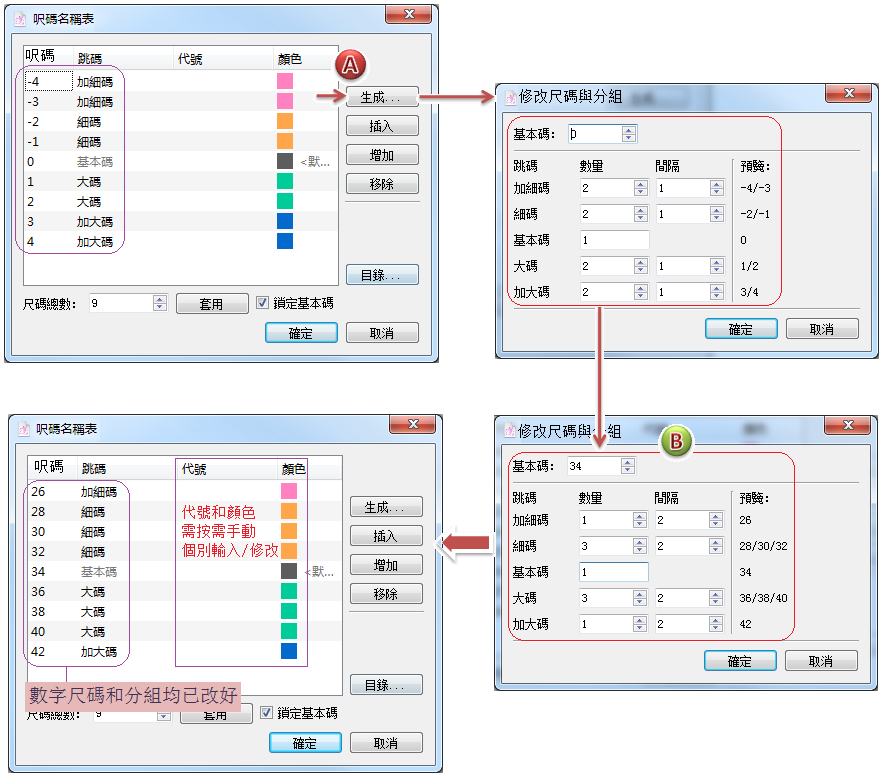Viewport: 884px width, 781px height.
Task: Adjust 尺碼總數 stepper showing 9 in top-left dialog
Action: coord(159,304)
